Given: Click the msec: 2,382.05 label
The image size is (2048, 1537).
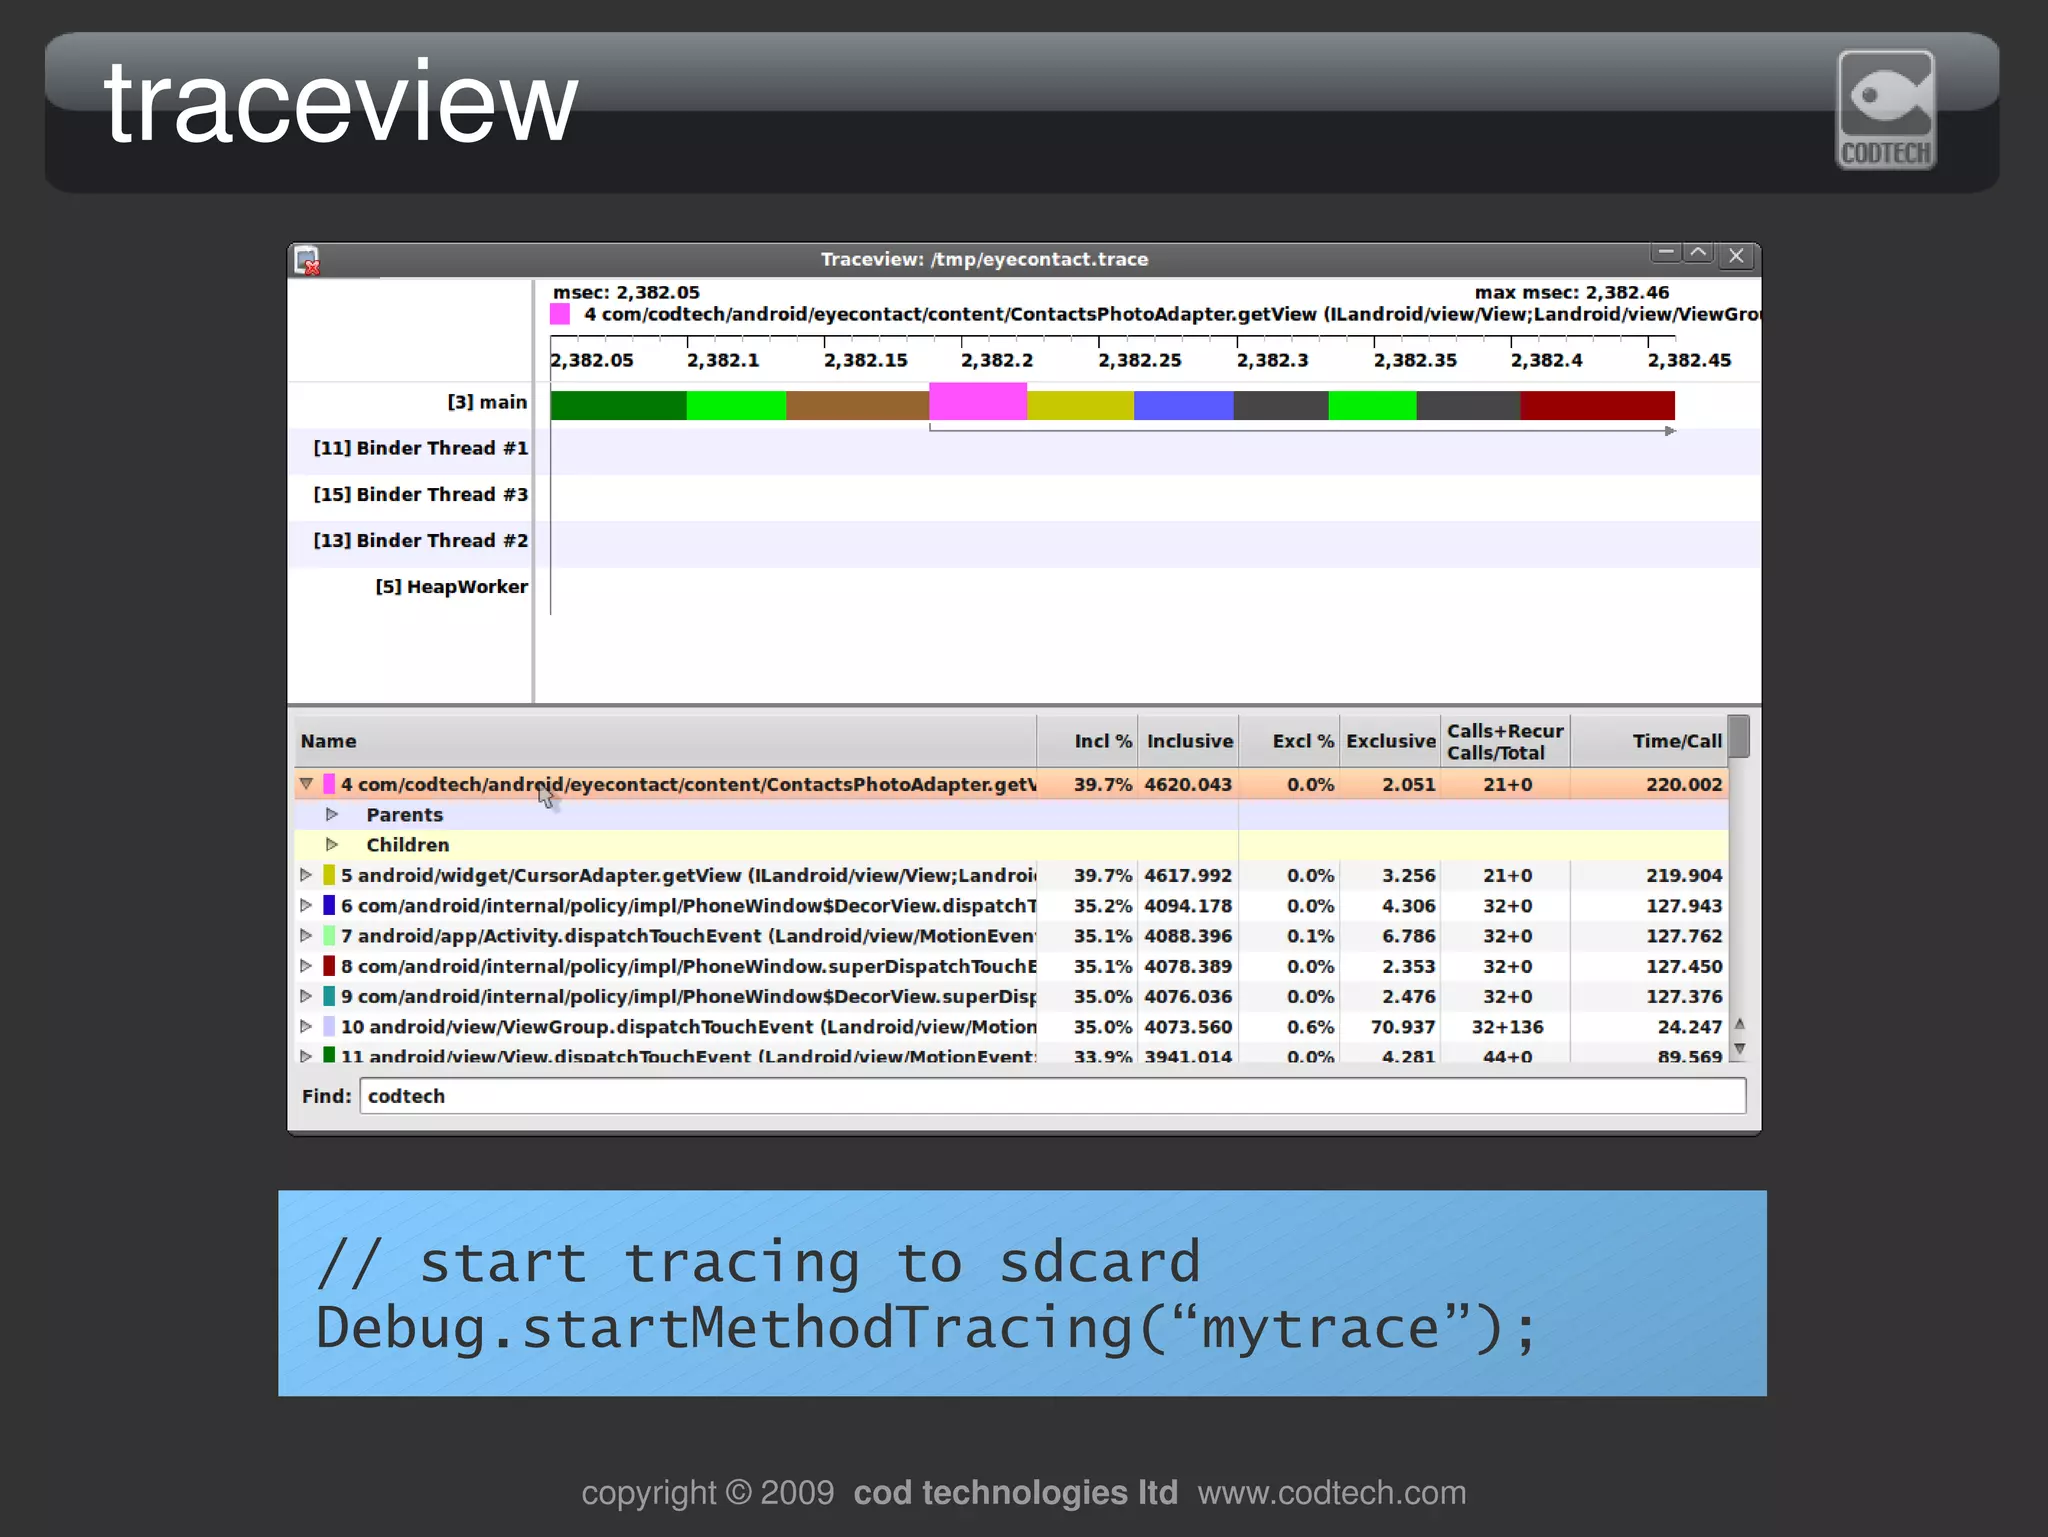Looking at the screenshot, I should (626, 292).
